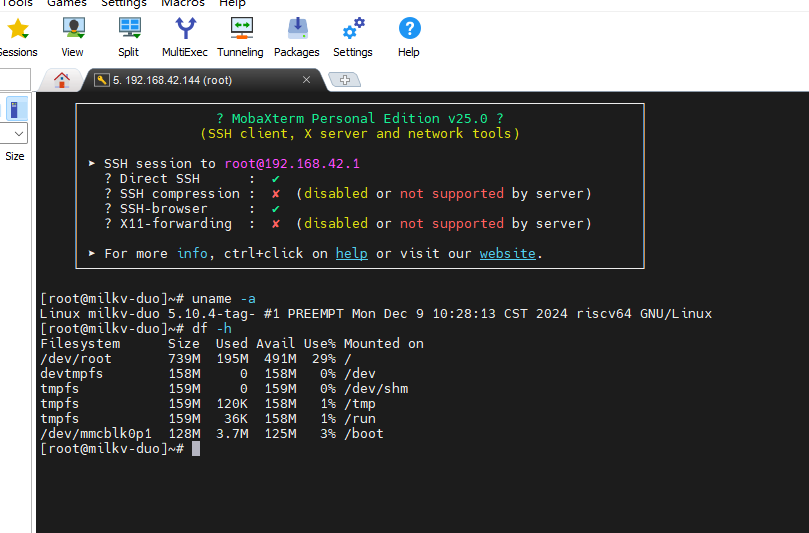This screenshot has width=809, height=533.
Task: Open the Settings menu in menu bar
Action: 123,4
